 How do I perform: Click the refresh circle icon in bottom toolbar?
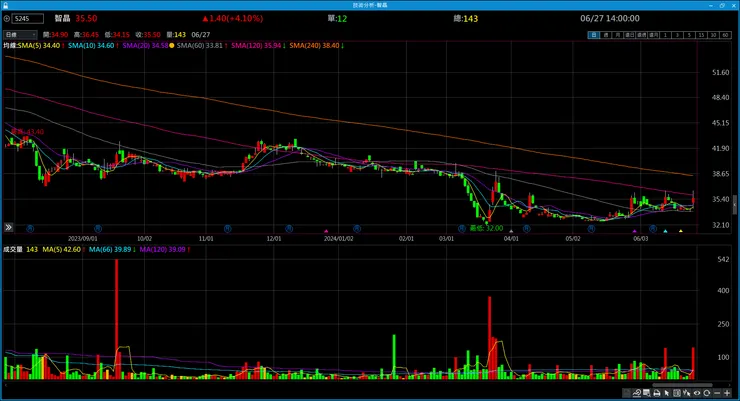[706, 393]
